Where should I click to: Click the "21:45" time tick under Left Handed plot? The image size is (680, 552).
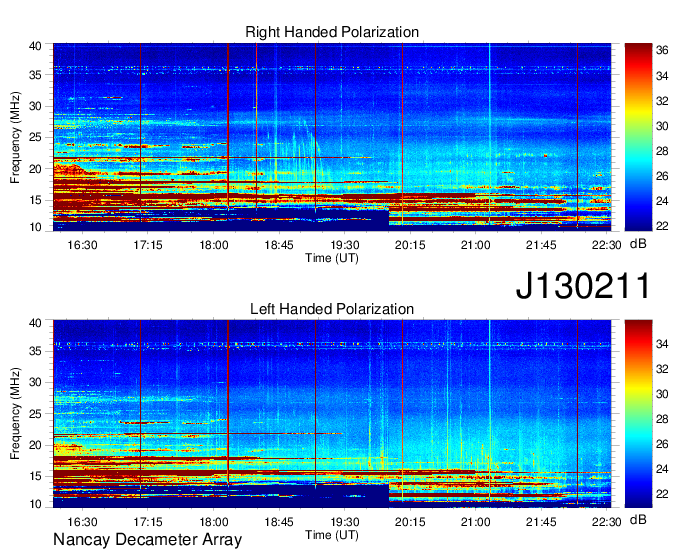541,522
